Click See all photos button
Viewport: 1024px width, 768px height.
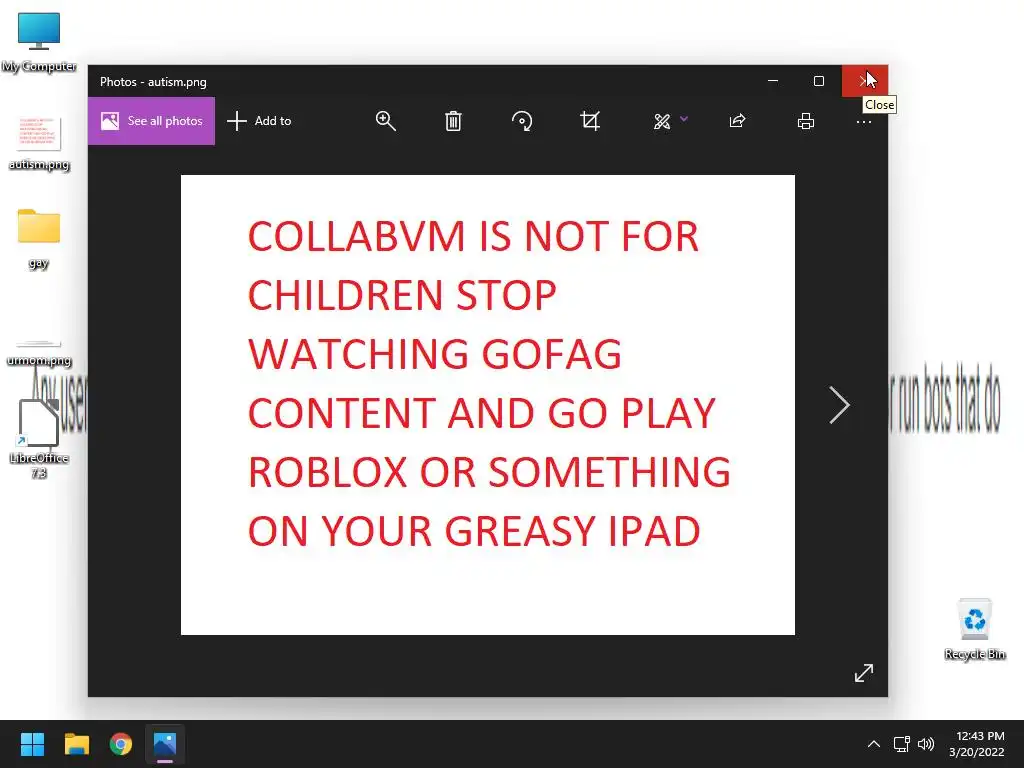click(152, 121)
